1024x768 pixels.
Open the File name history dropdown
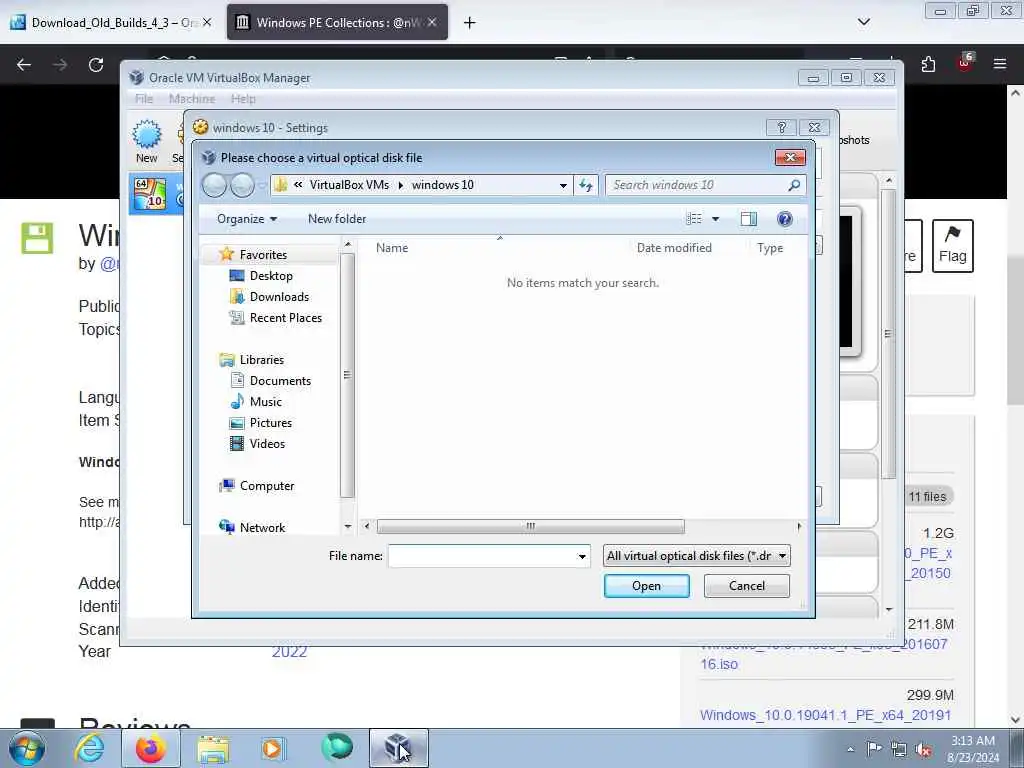[582, 556]
